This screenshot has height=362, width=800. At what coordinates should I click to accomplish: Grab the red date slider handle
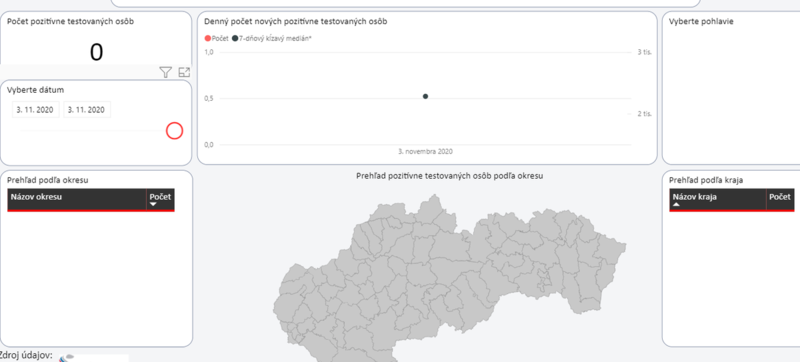click(174, 131)
